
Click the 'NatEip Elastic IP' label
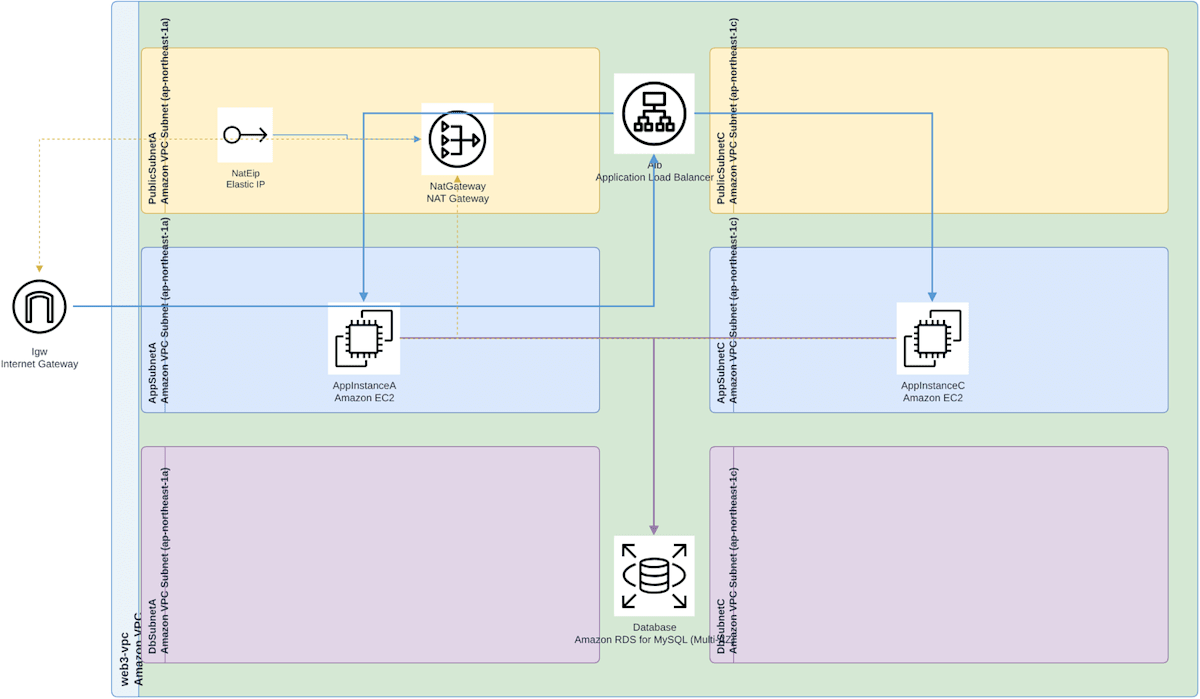click(x=245, y=178)
